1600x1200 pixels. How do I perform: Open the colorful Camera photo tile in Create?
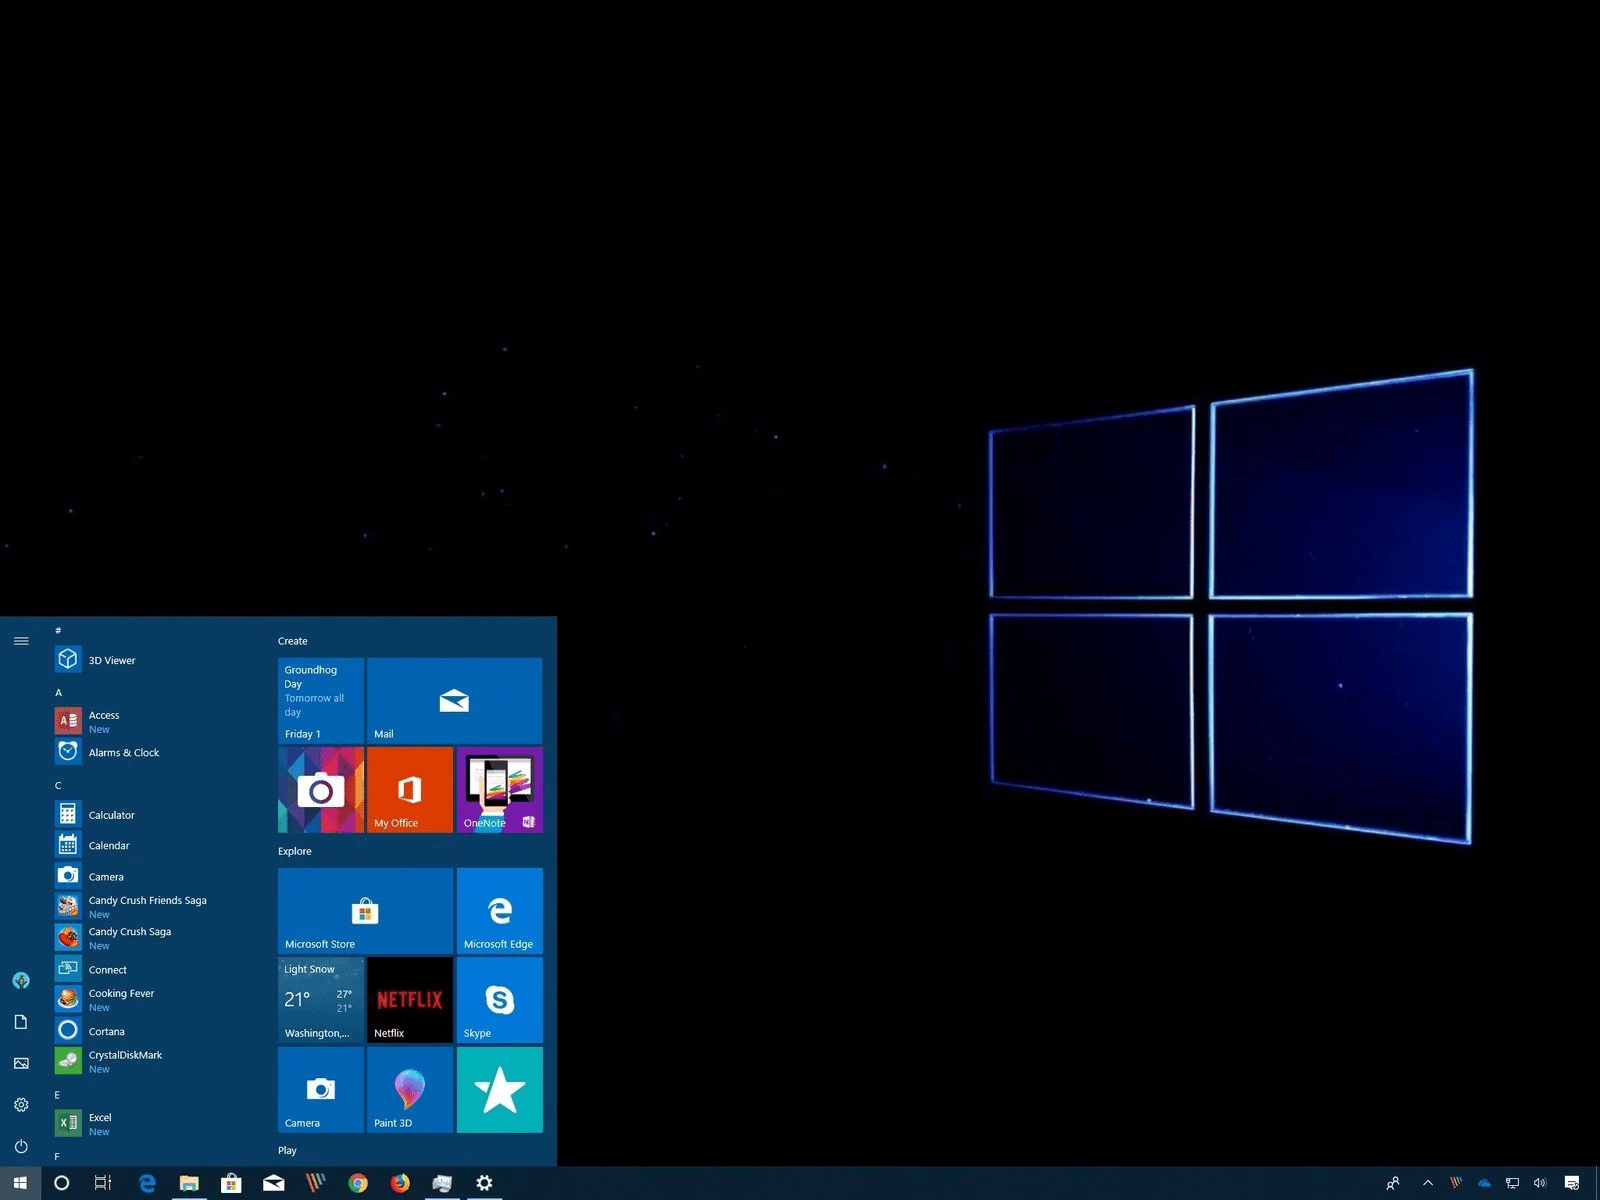[x=321, y=790]
